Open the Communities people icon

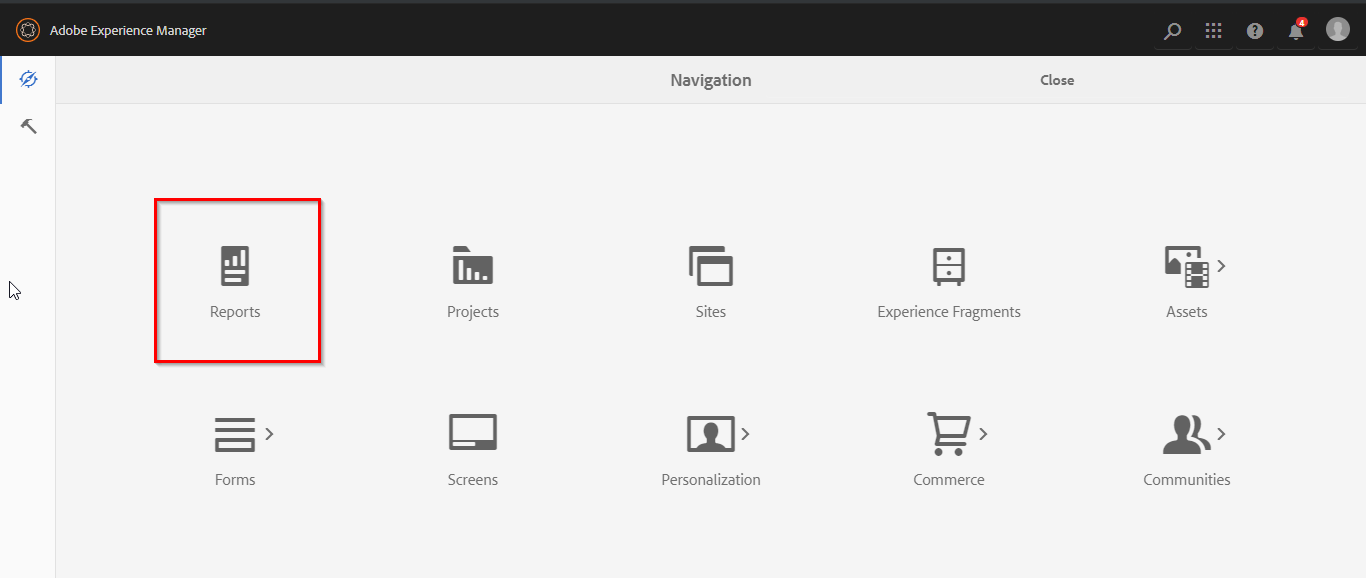1187,434
